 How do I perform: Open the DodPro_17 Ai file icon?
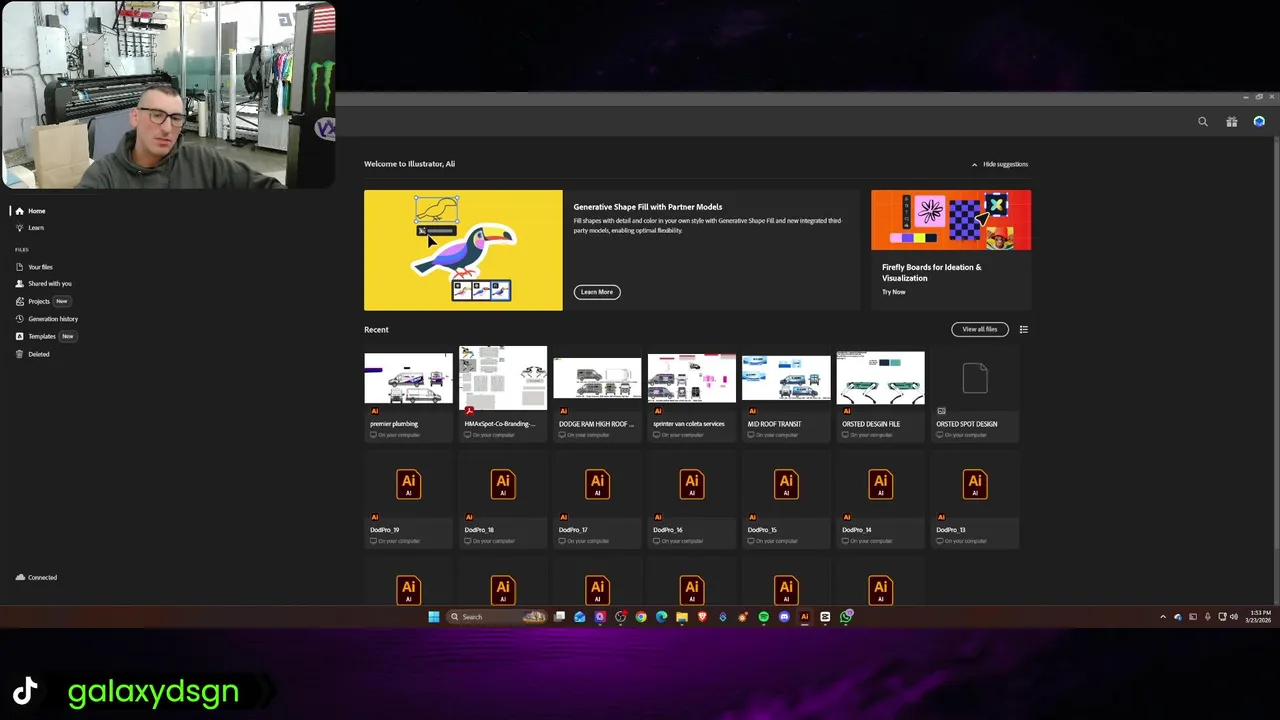click(x=597, y=484)
